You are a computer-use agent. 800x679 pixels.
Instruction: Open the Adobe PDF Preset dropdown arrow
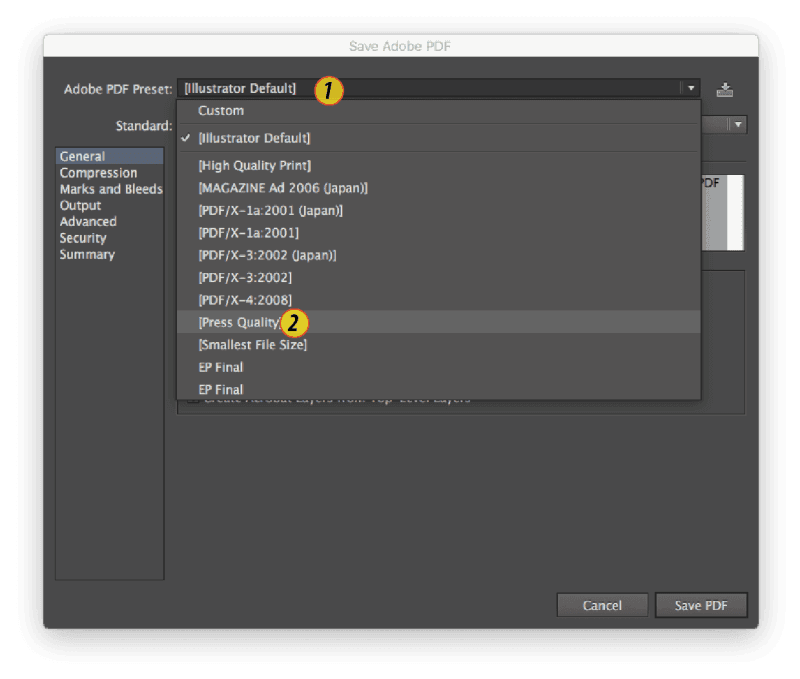(690, 88)
